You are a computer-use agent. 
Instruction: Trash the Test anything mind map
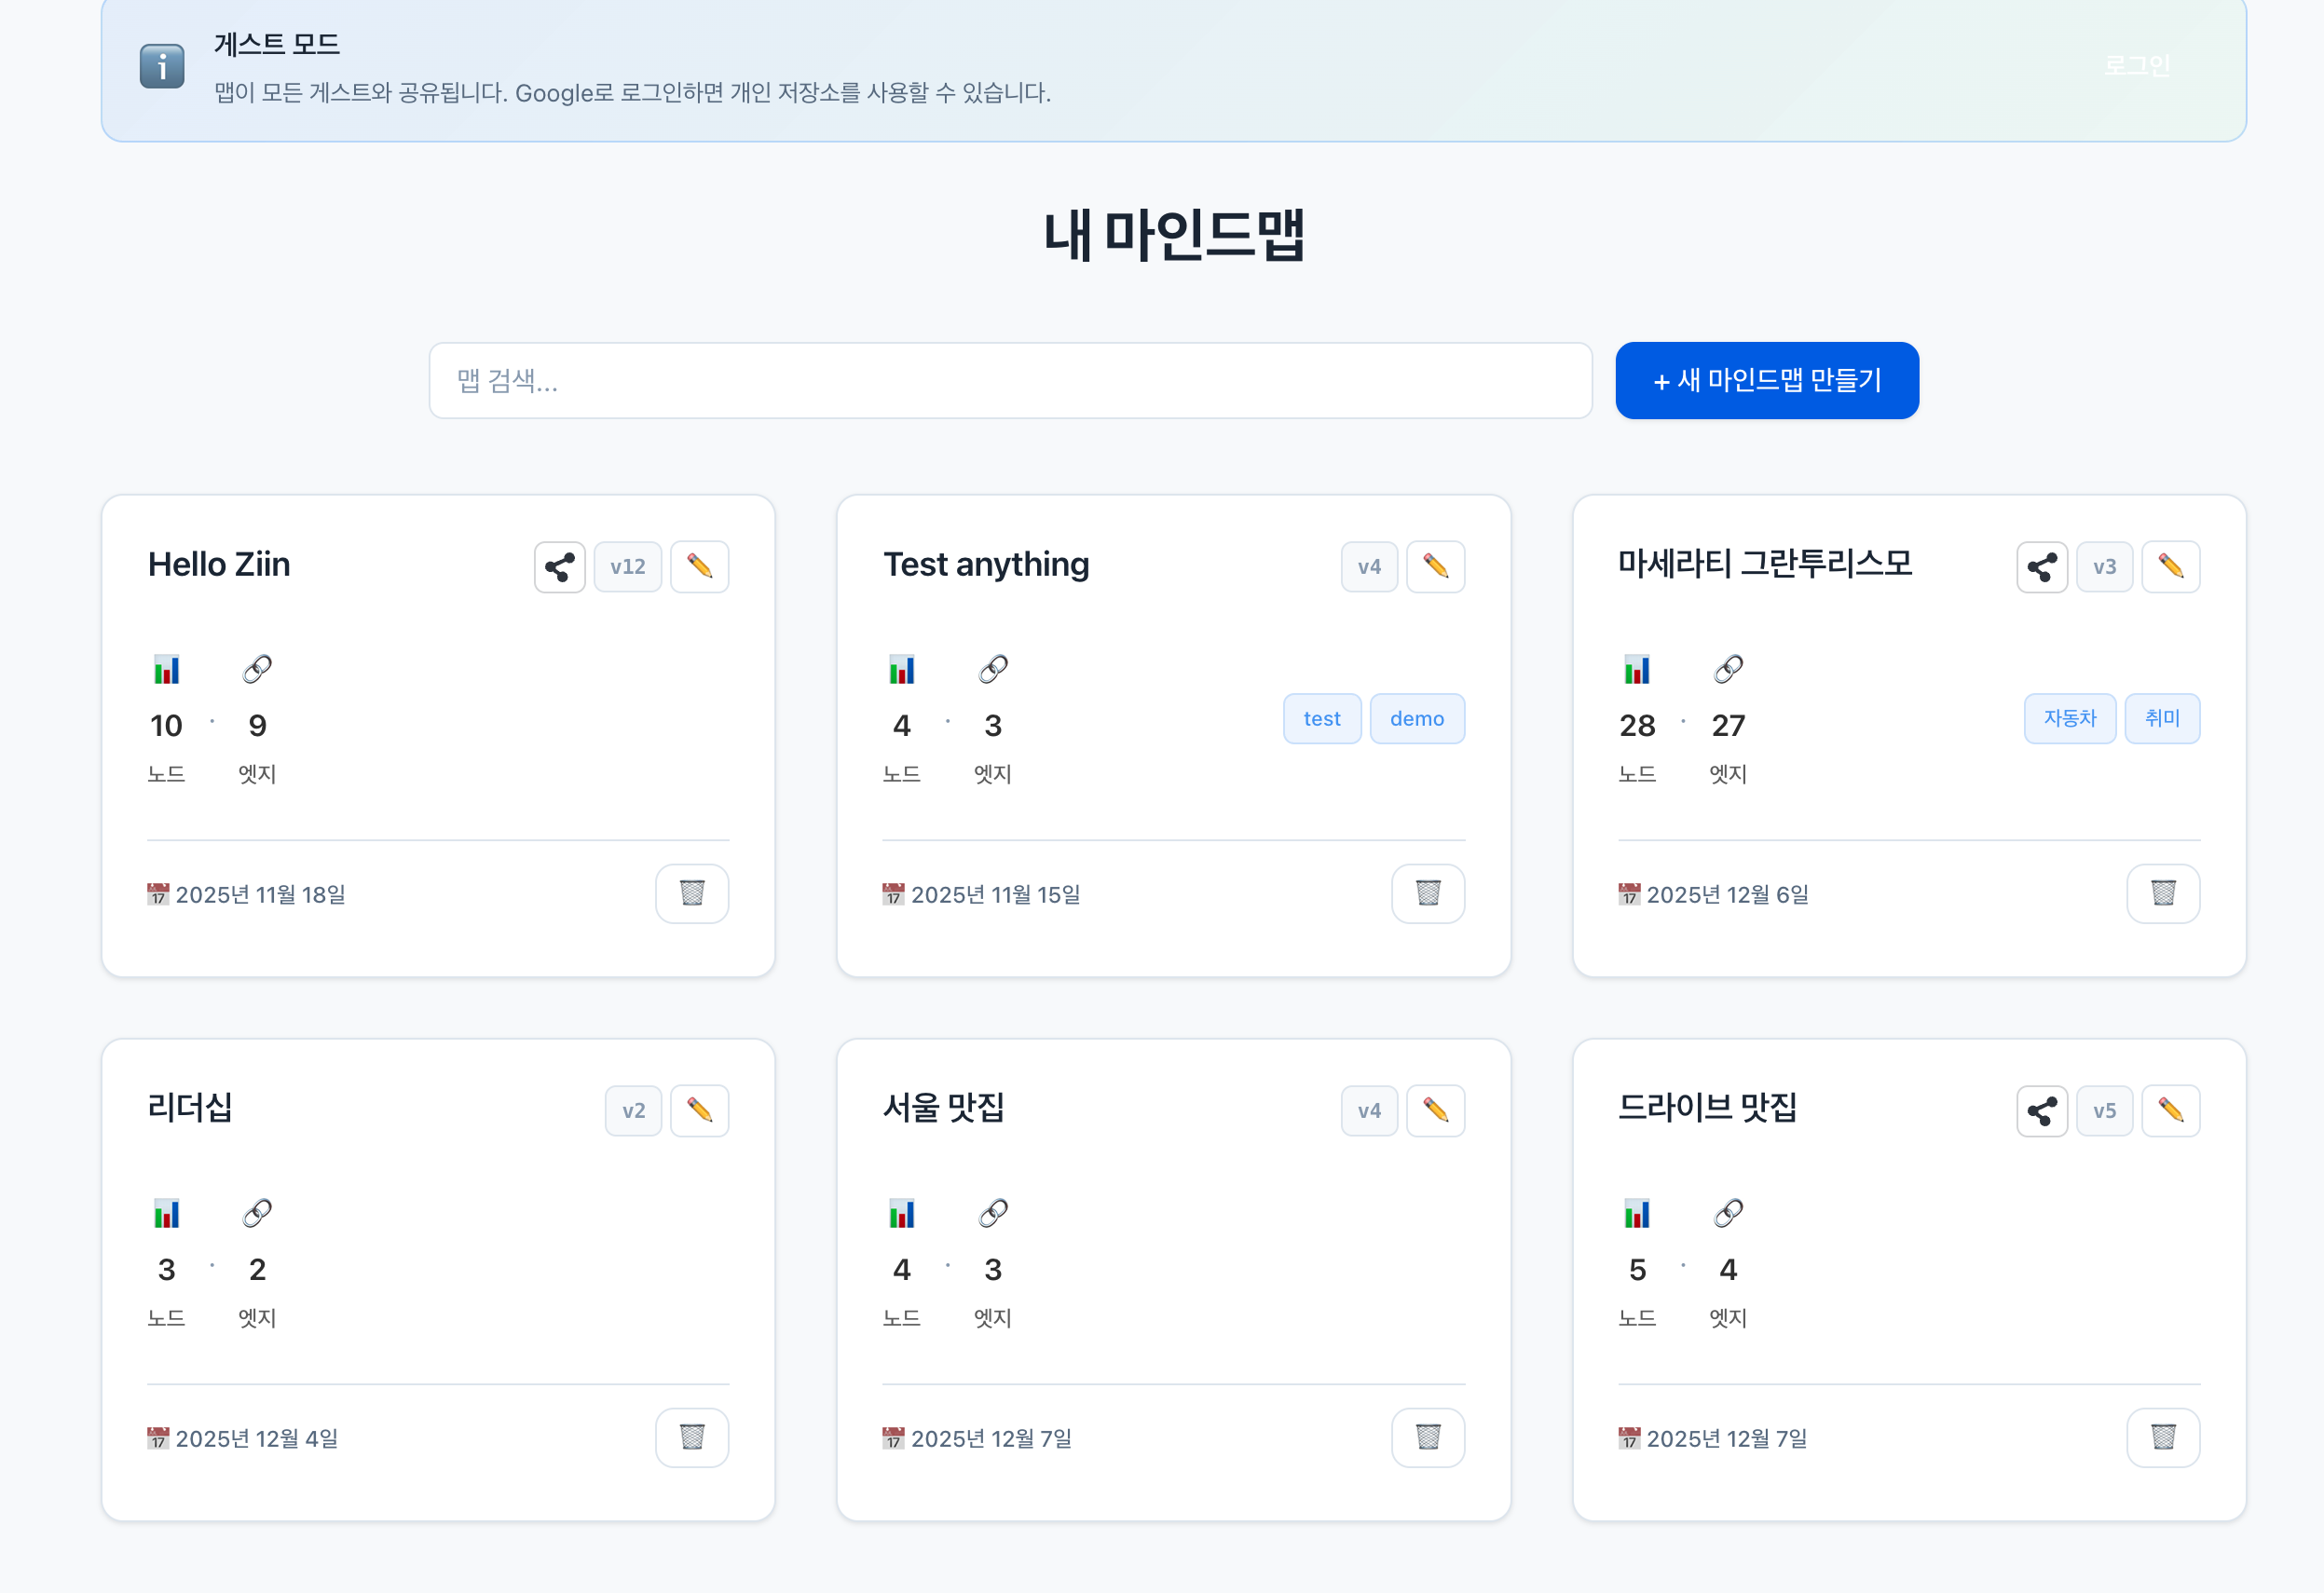tap(1427, 893)
